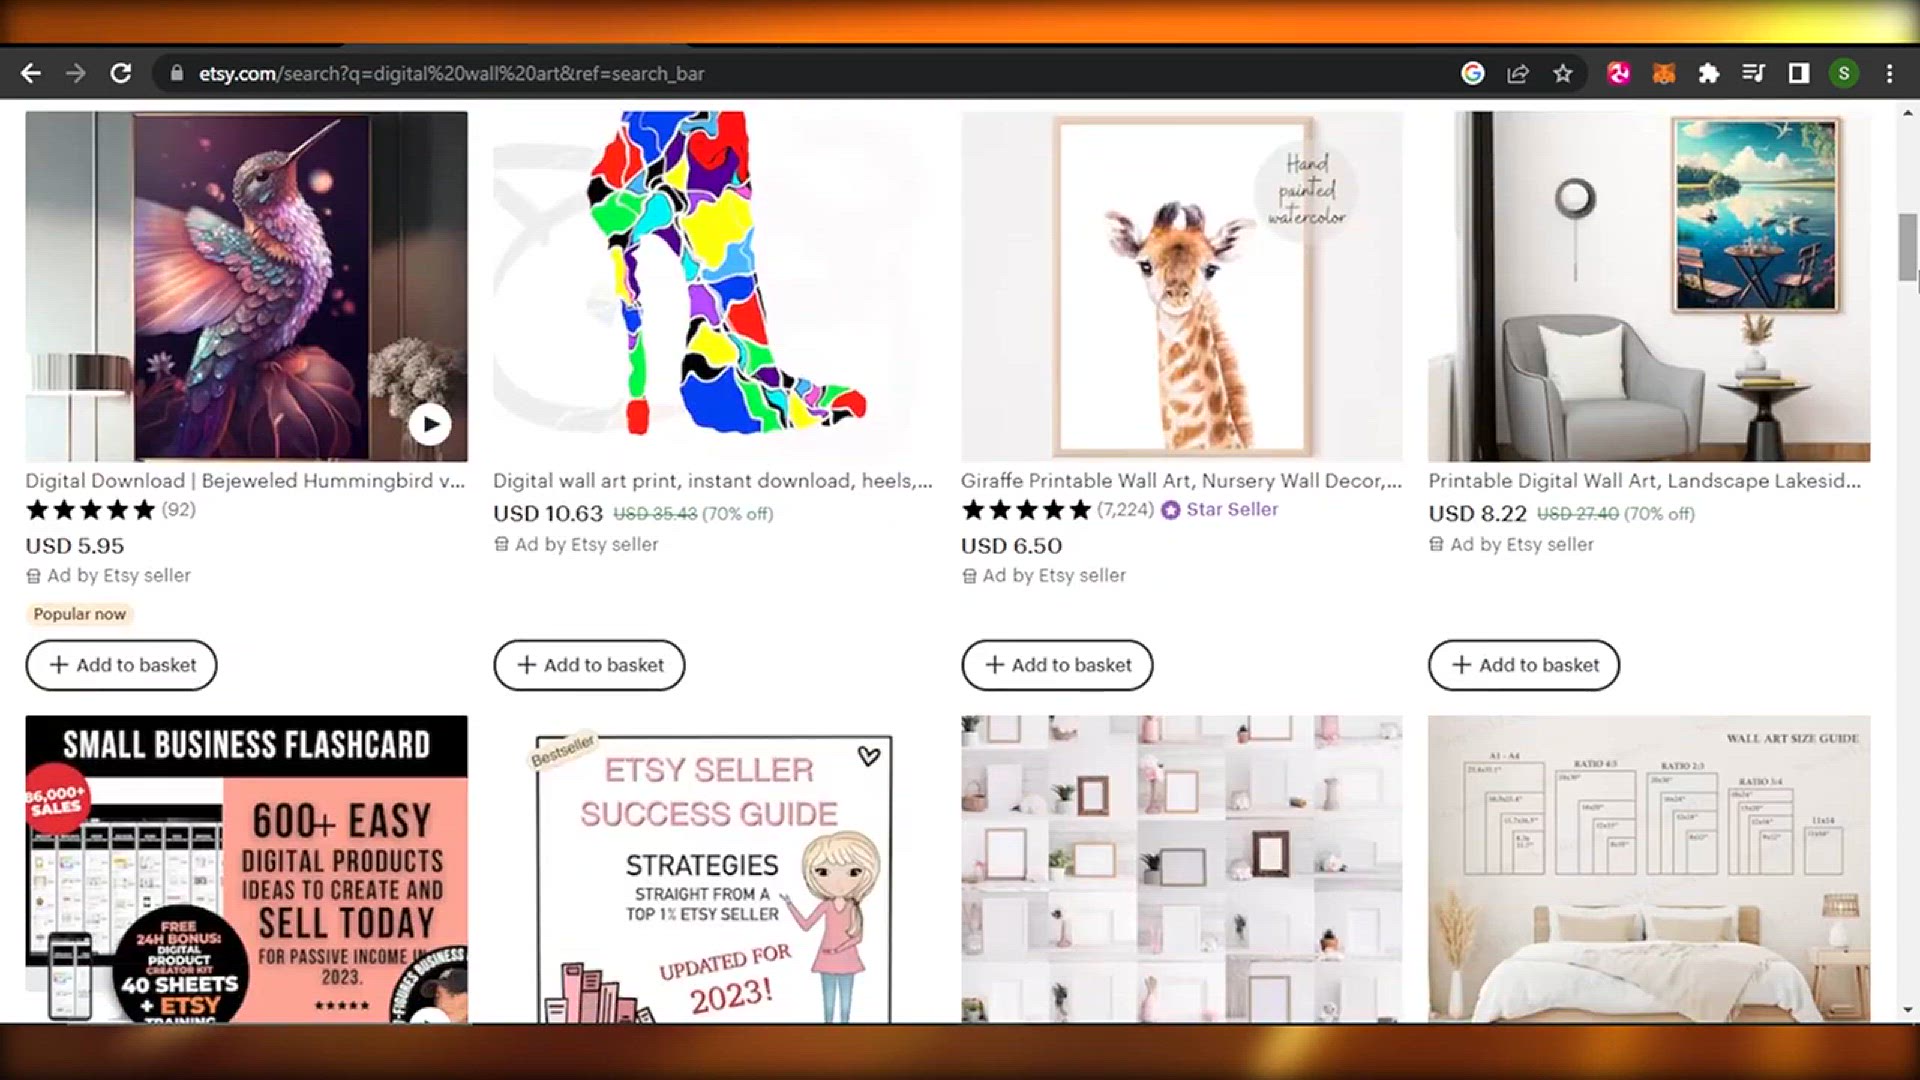Click price USD 10.63
Viewport: 1920px width, 1080px height.
coord(548,514)
